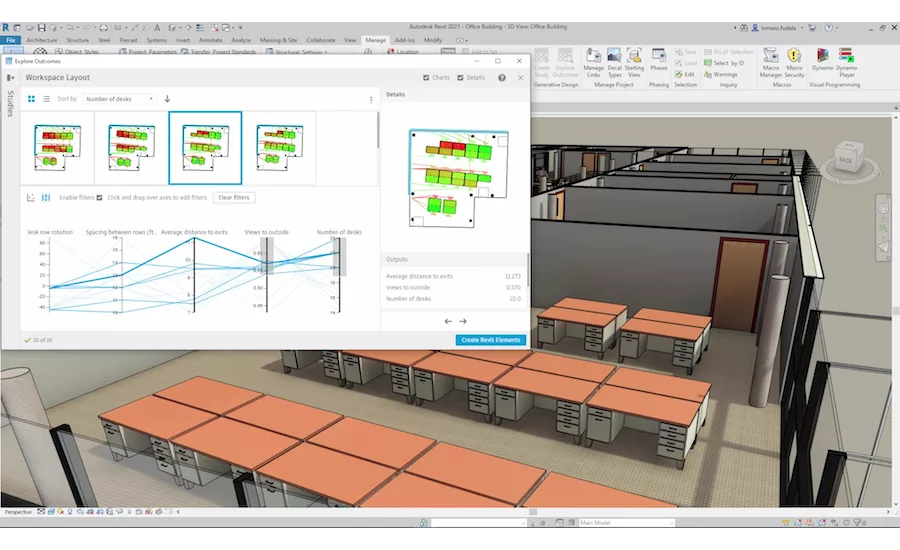Open the File tab
900x550 pixels.
pos(10,40)
